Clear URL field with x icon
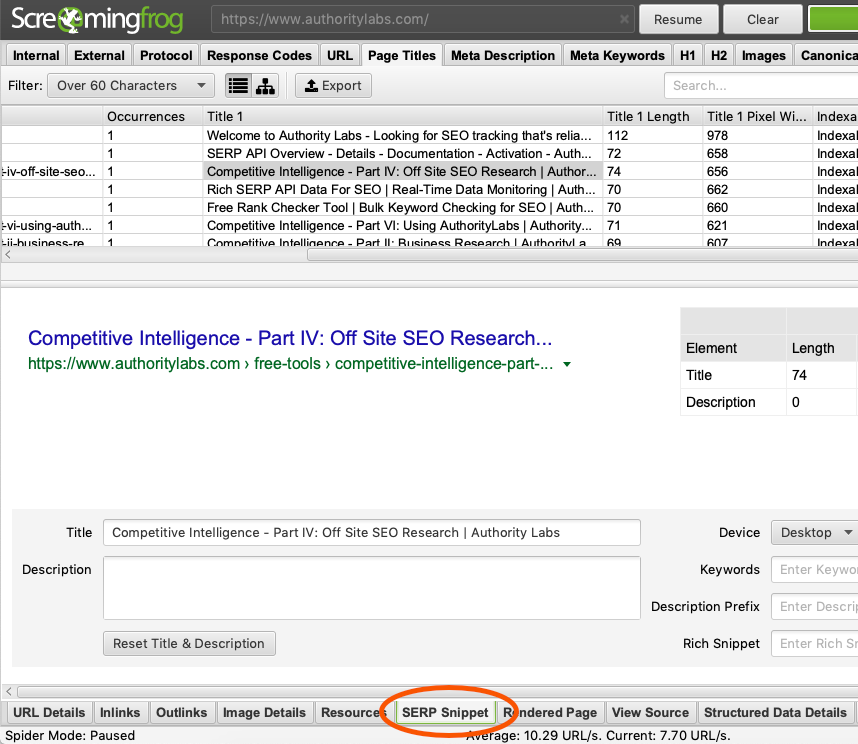The width and height of the screenshot is (858, 744). [x=624, y=19]
